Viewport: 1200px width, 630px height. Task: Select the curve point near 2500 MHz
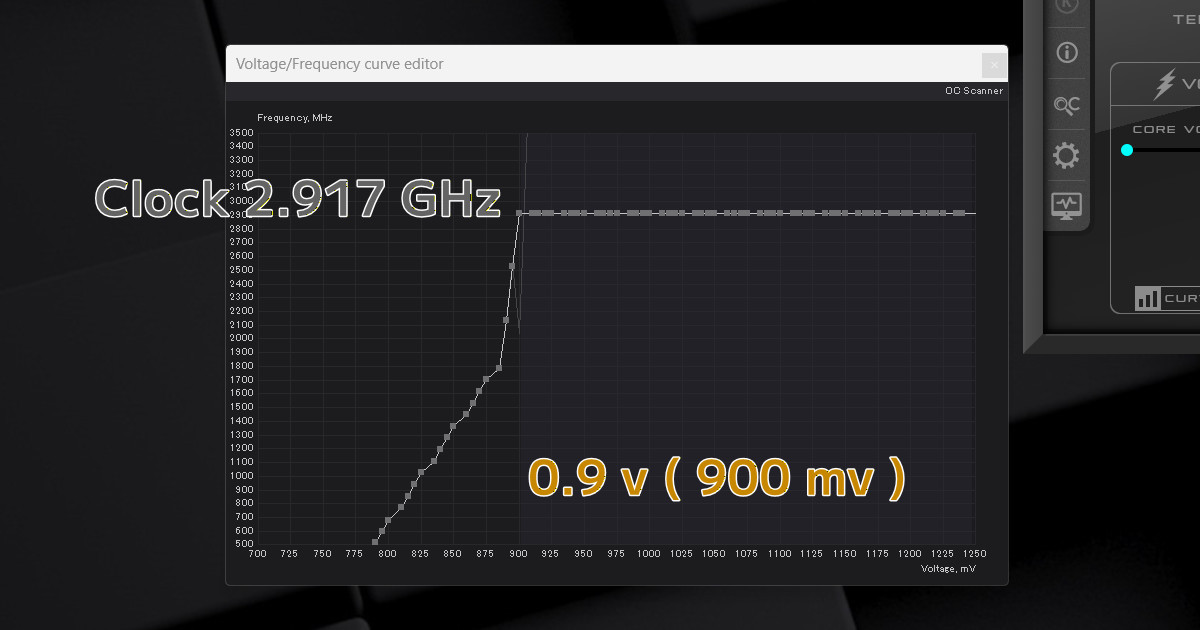pos(512,266)
